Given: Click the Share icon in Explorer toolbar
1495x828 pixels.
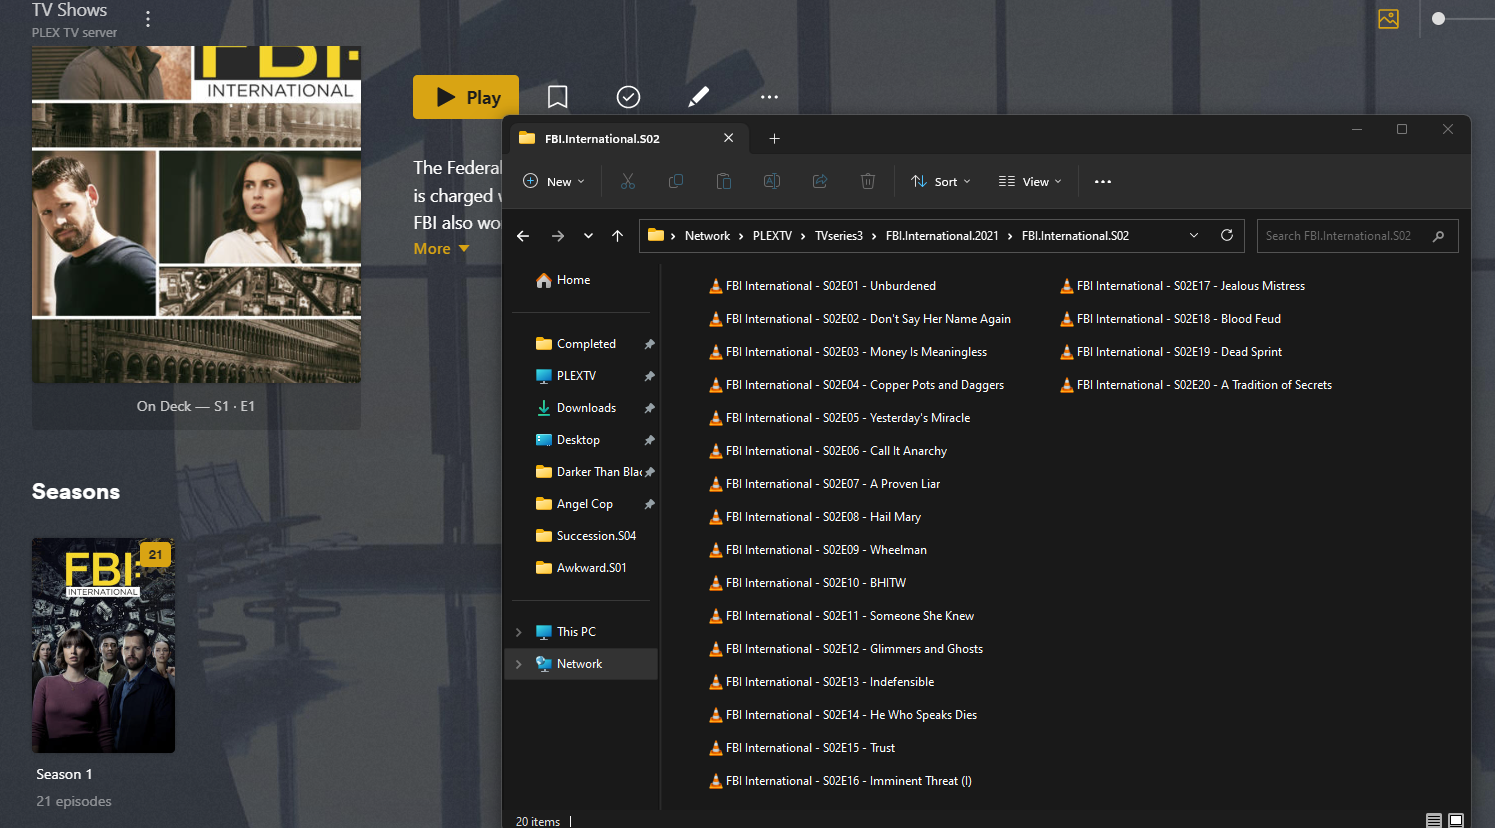Looking at the screenshot, I should point(820,181).
